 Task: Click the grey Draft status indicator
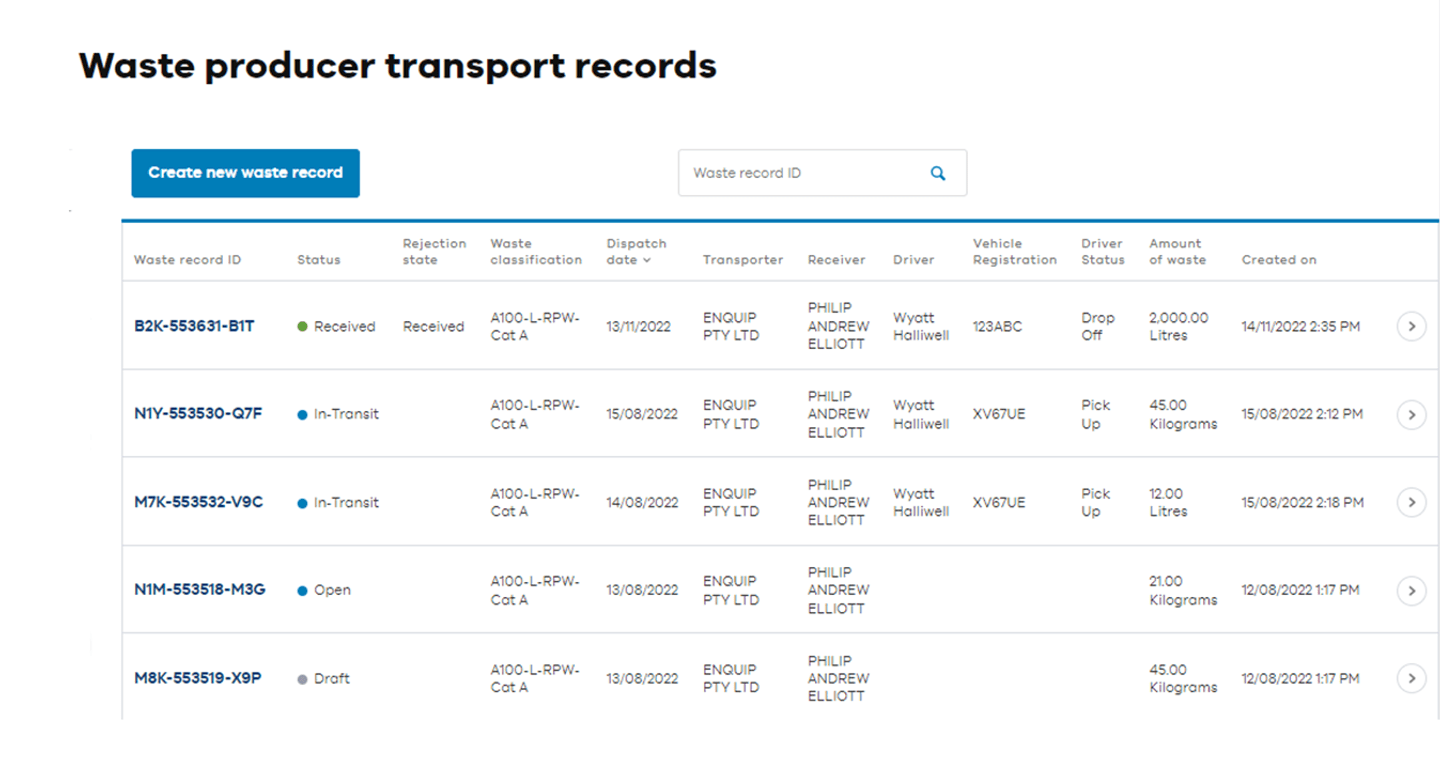tap(302, 678)
